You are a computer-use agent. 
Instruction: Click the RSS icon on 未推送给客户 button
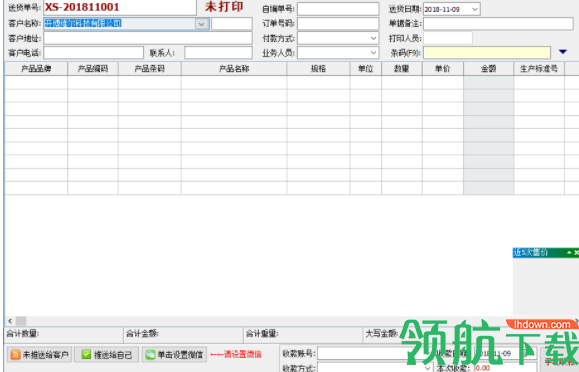16,355
